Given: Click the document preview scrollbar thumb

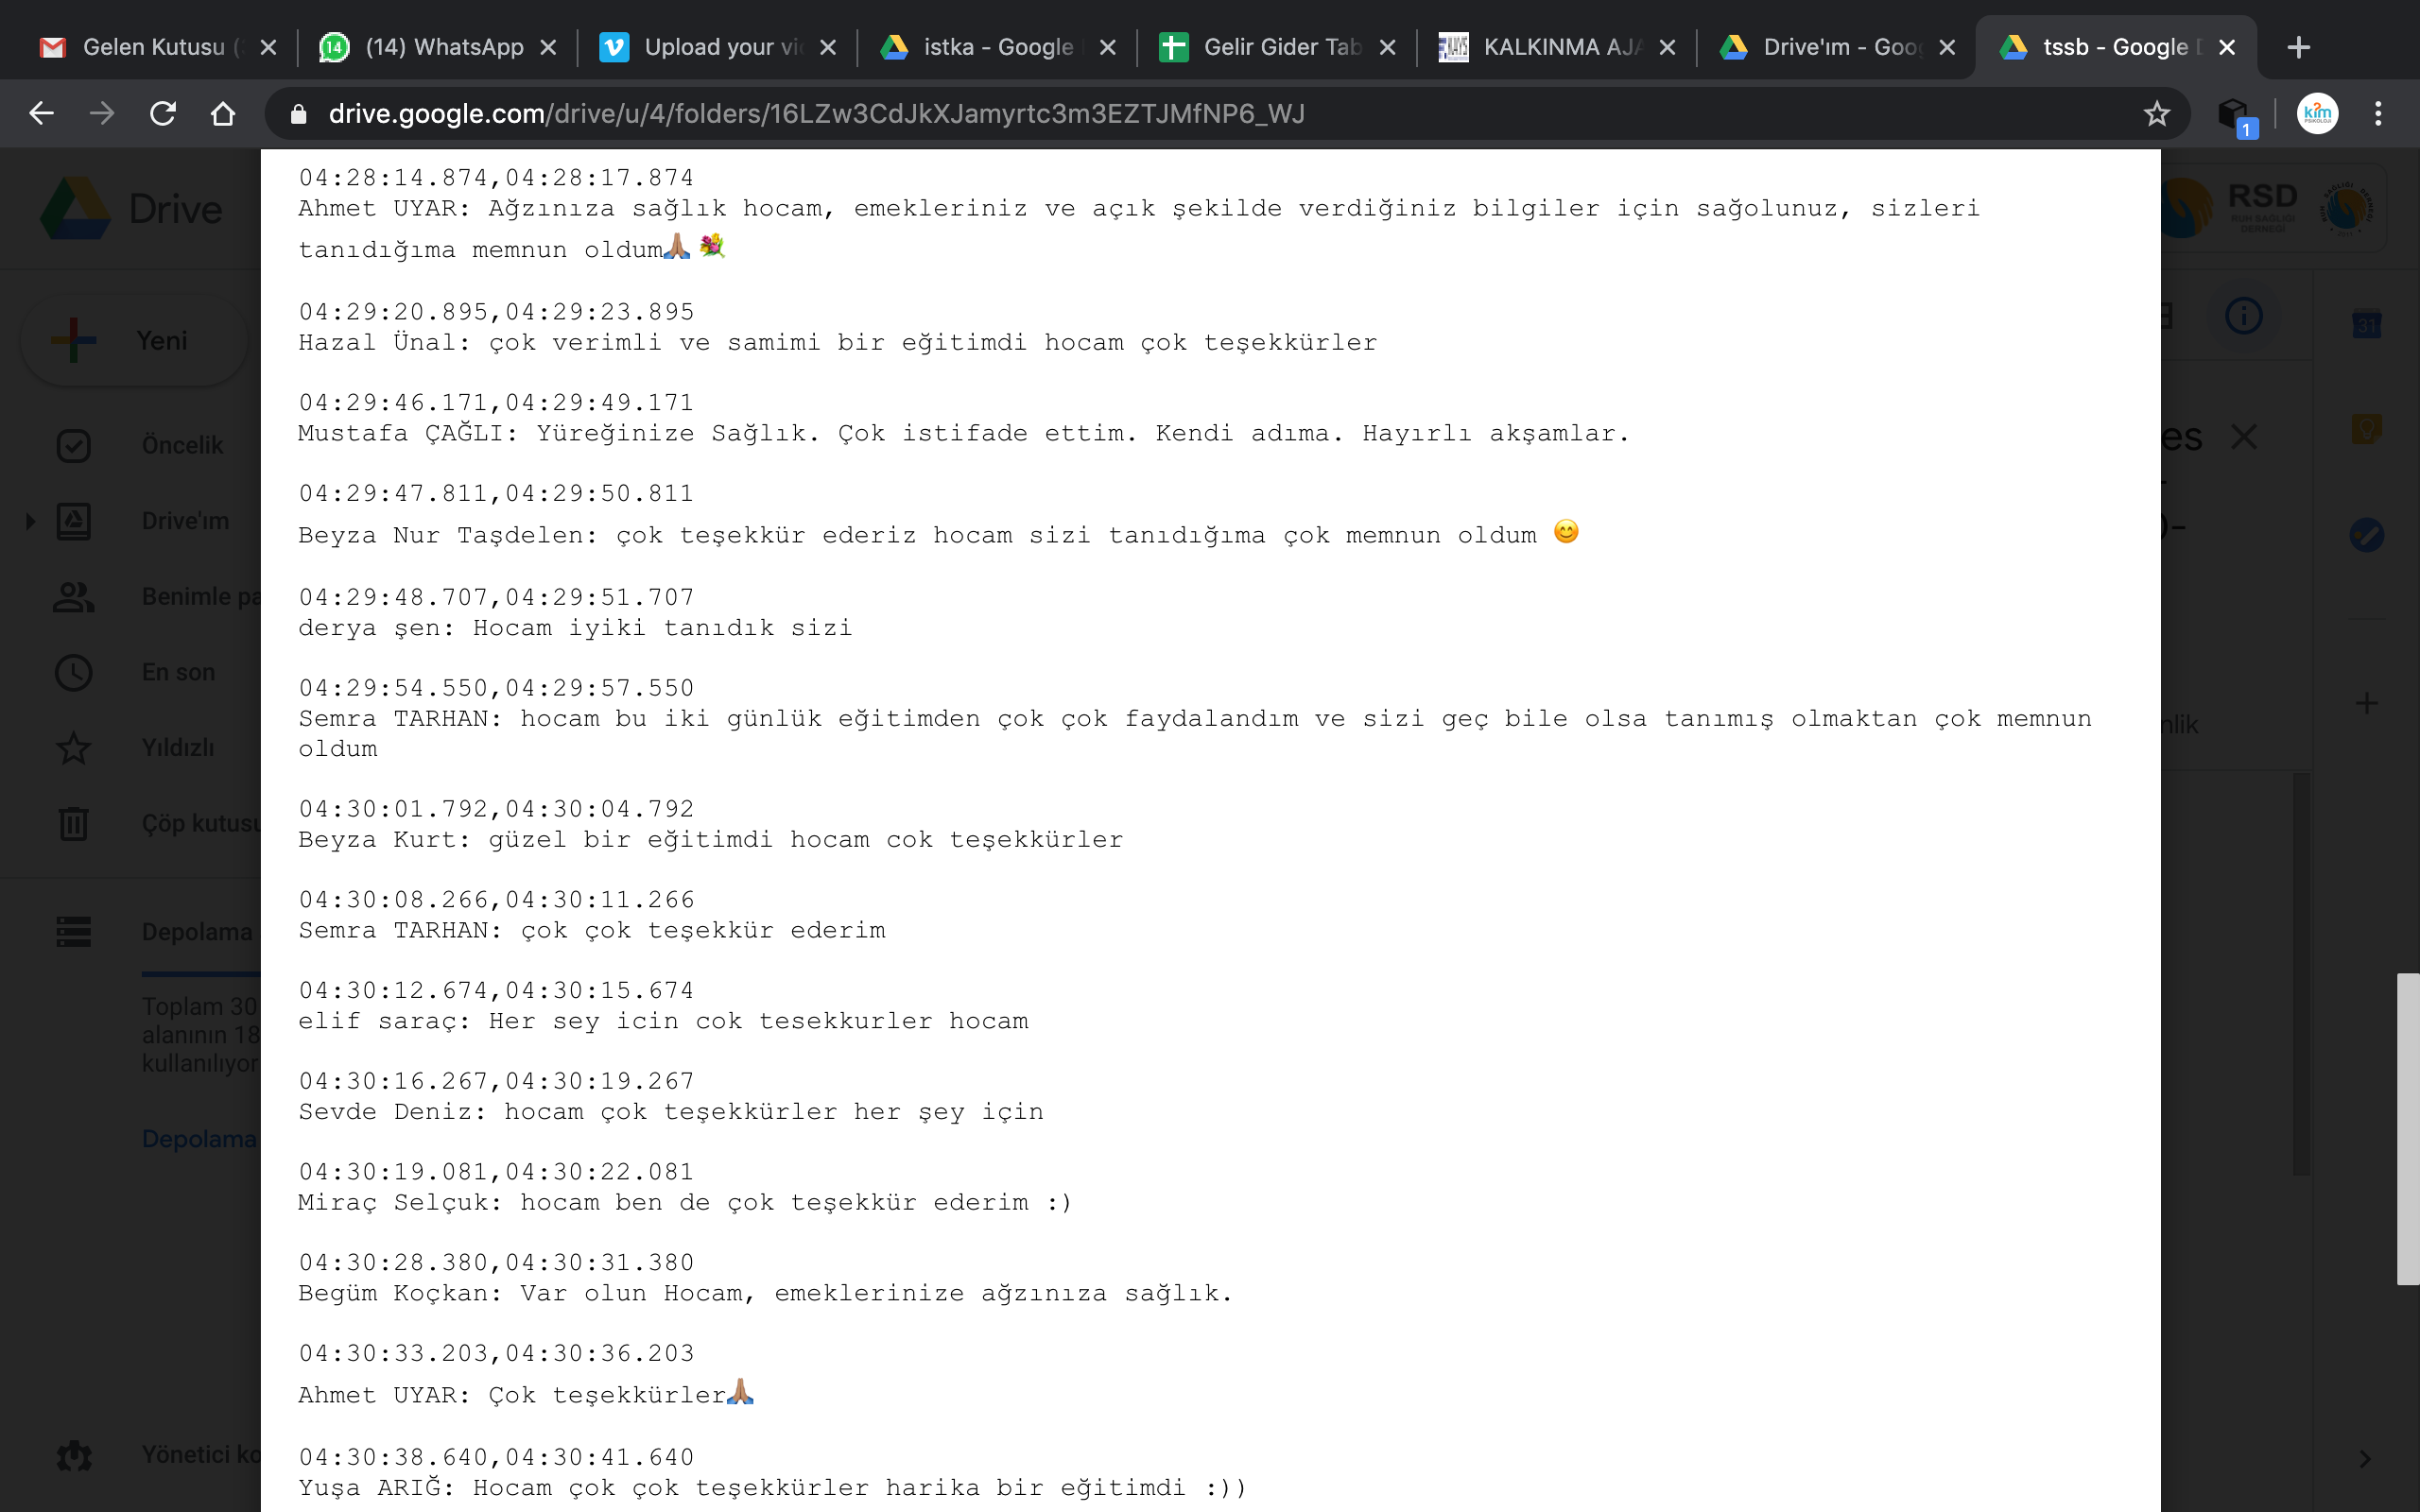Looking at the screenshot, I should (x=2407, y=1129).
